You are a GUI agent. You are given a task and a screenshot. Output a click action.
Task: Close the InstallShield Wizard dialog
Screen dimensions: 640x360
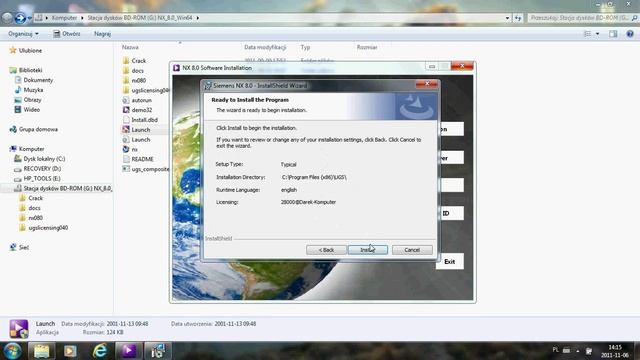click(x=427, y=84)
